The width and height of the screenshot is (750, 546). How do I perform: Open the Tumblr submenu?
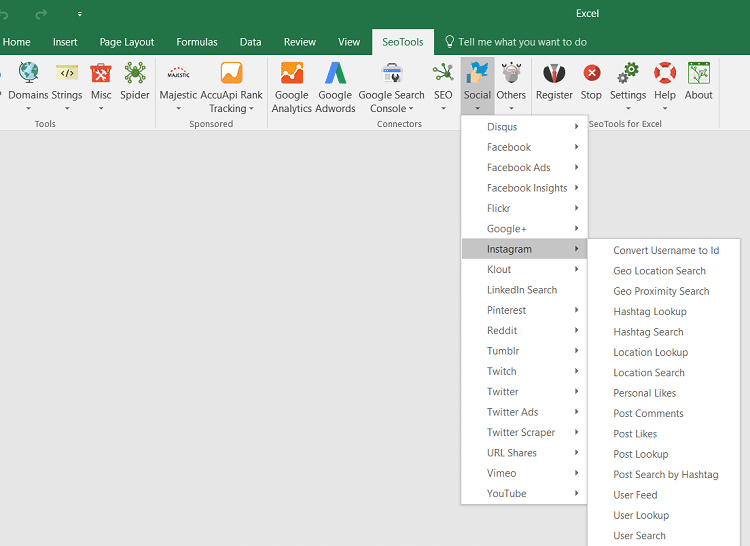(x=524, y=351)
